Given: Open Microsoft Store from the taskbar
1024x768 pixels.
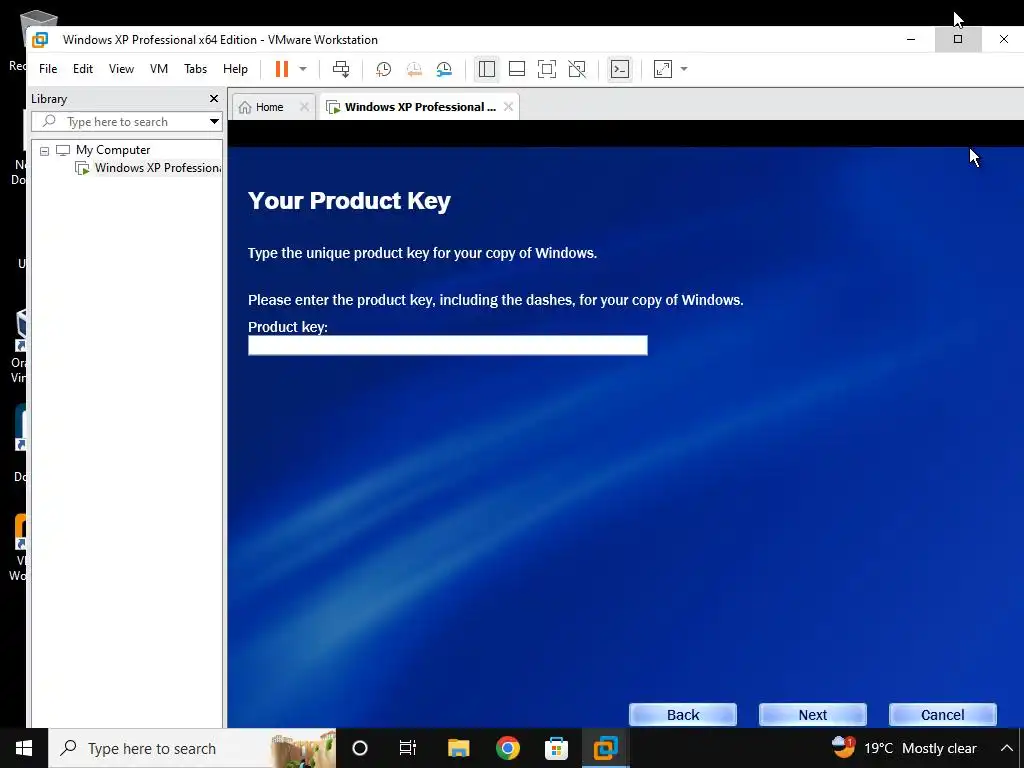Looking at the screenshot, I should tap(556, 748).
